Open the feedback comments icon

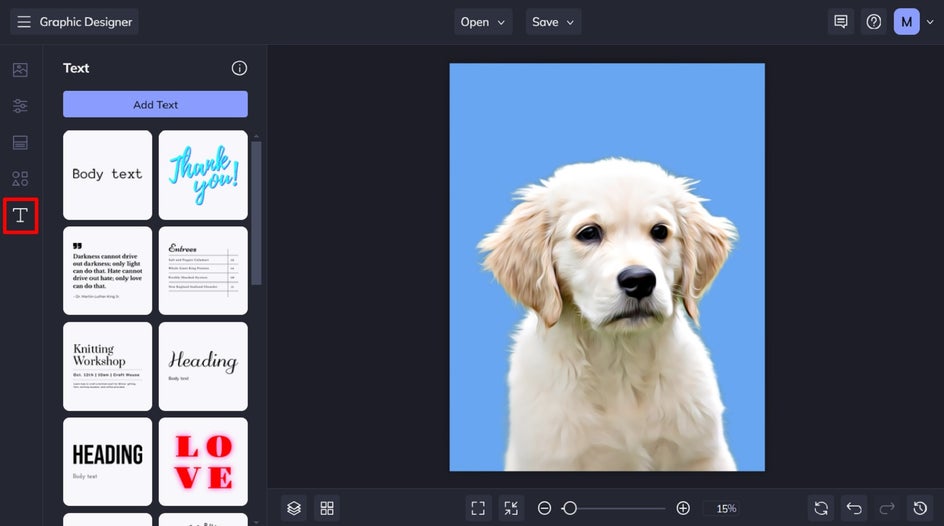[x=840, y=22]
